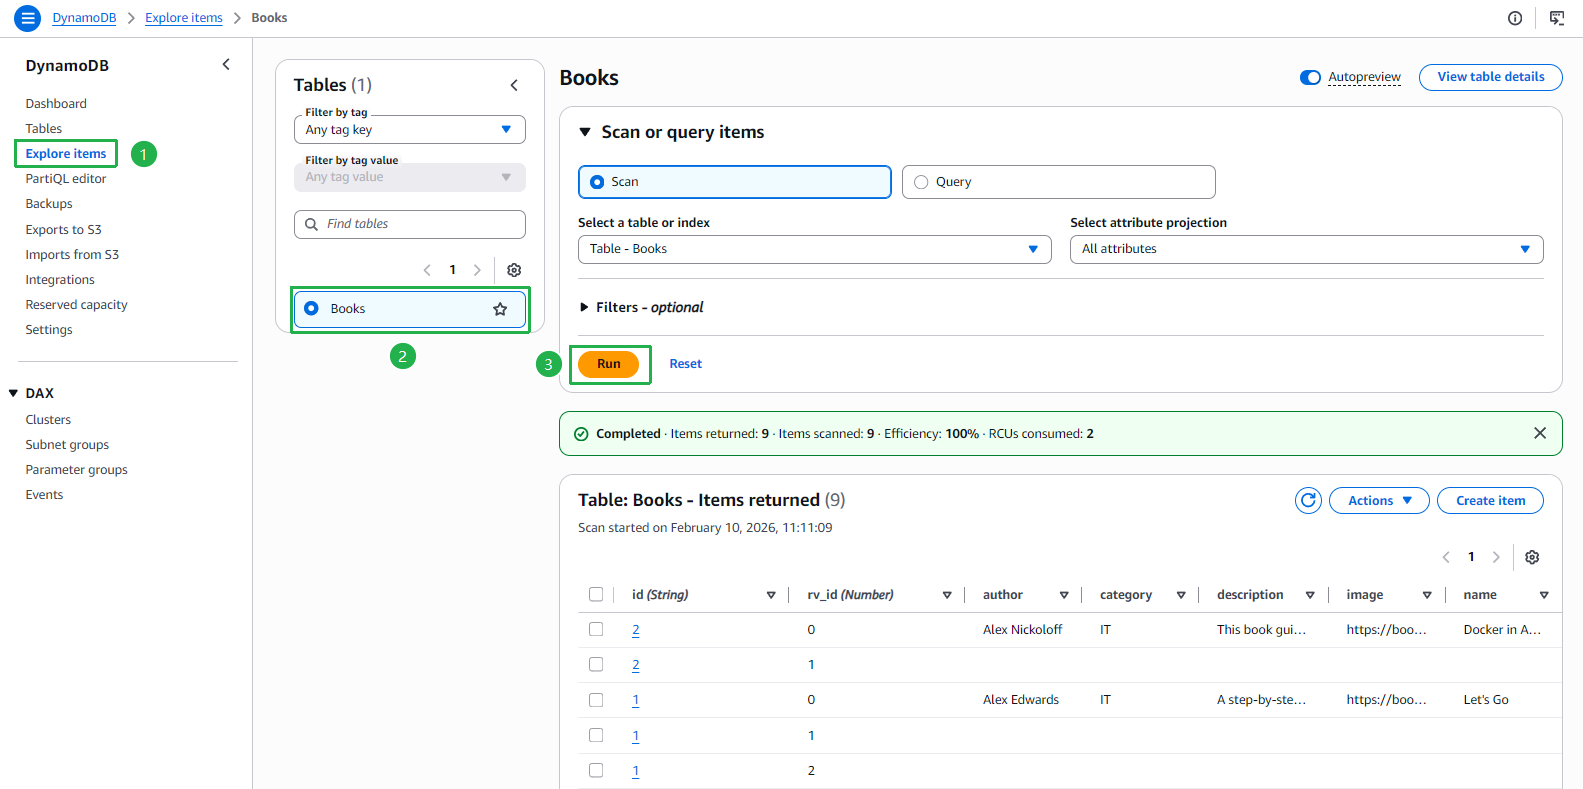Viewport: 1583px width, 789px height.
Task: Check the row with id 1 and rv_id 2
Action: [x=596, y=770]
